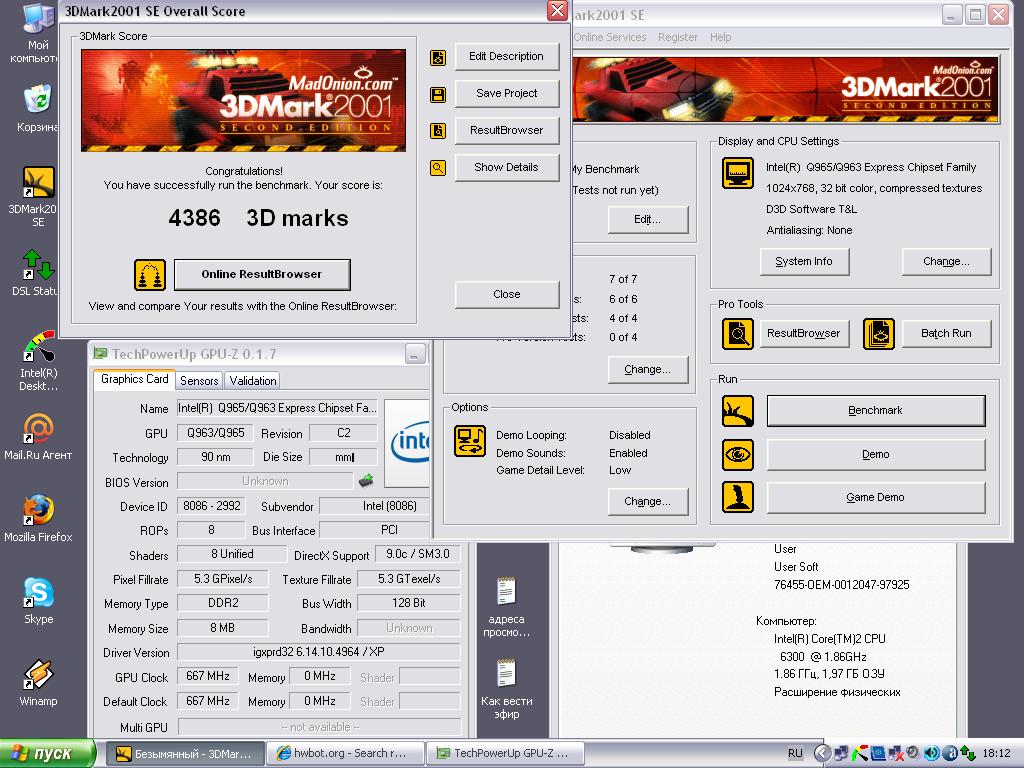Switch to the Sensors tab in GPU-Z

click(x=199, y=381)
